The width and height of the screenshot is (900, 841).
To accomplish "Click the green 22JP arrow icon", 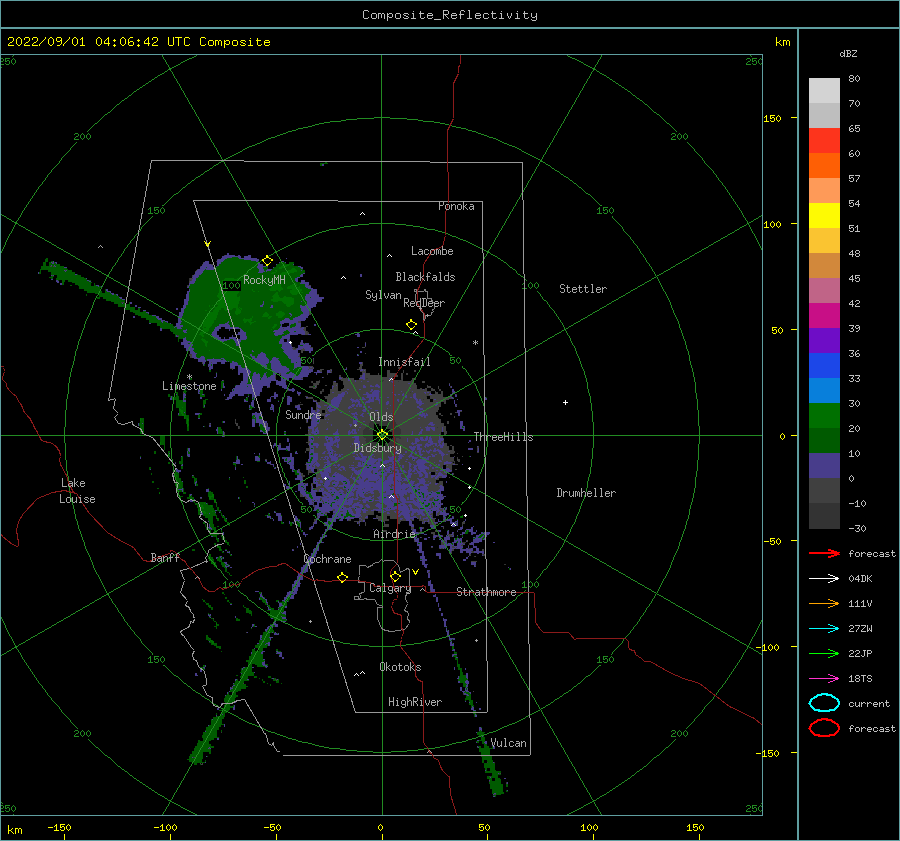I will (x=824, y=653).
